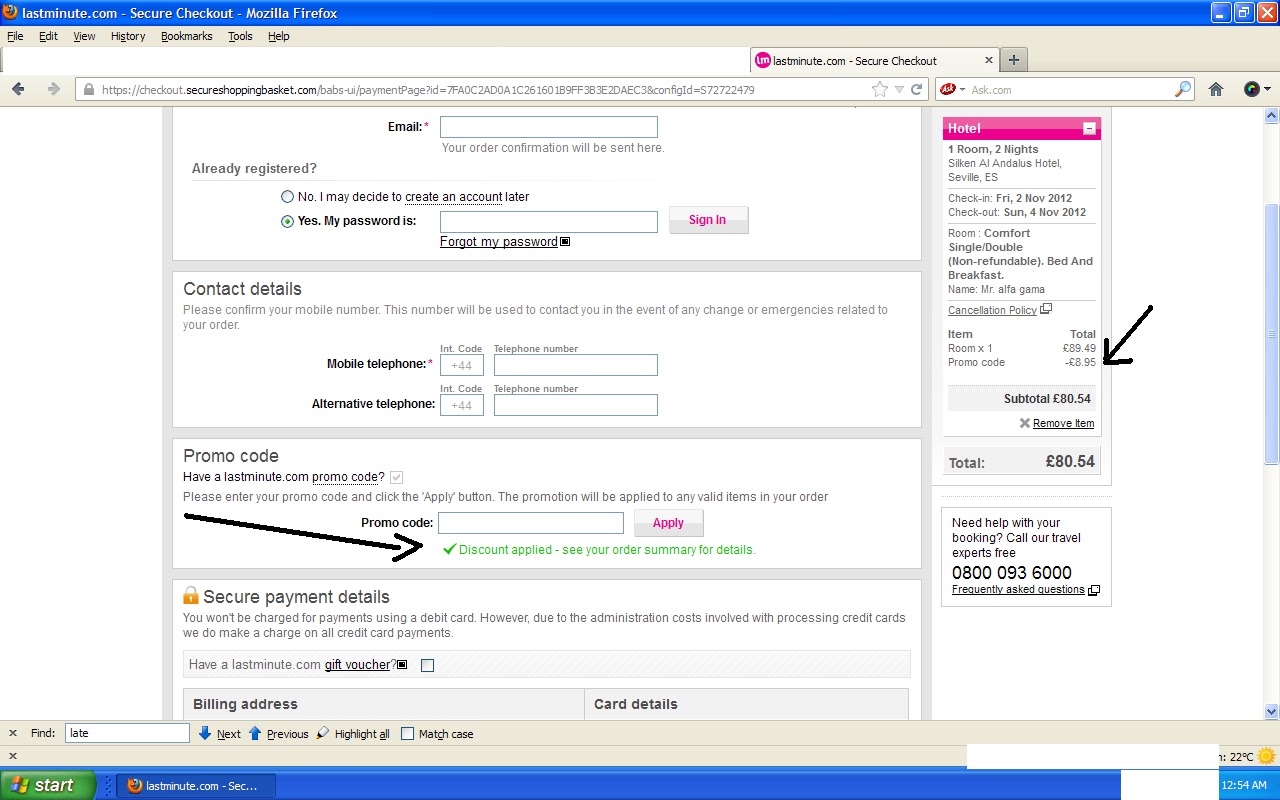Click the phone number 0800 093 6000

click(1011, 572)
